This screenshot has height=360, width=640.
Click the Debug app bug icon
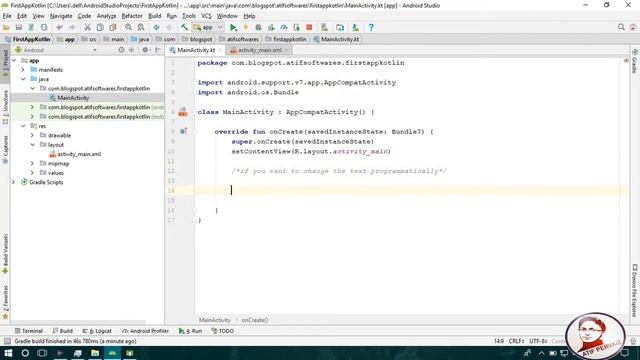(258, 27)
